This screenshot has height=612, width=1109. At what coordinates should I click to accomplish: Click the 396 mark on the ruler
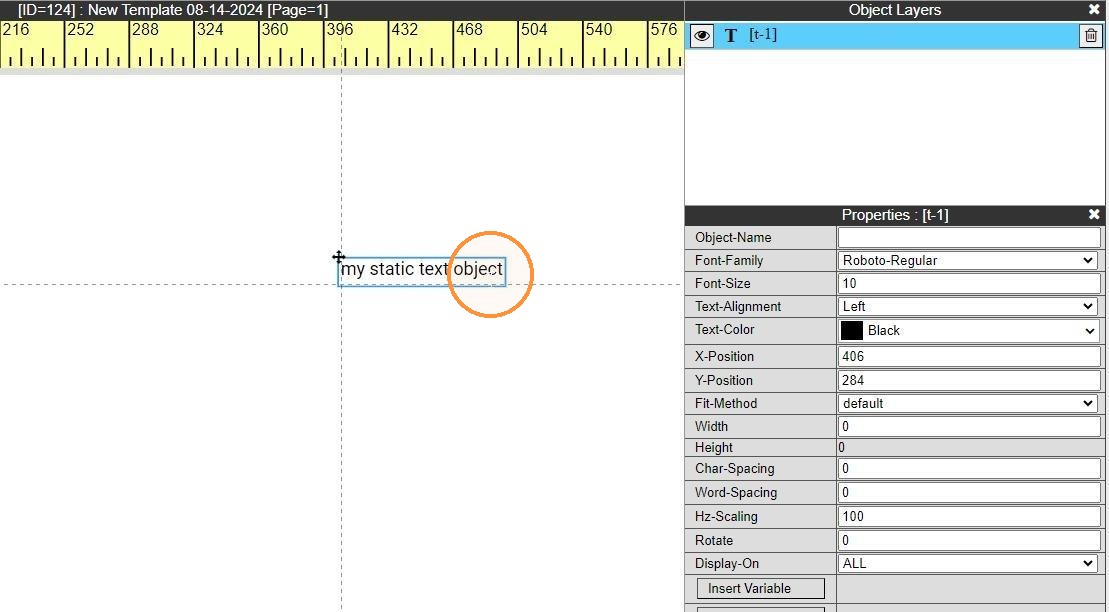(x=339, y=30)
